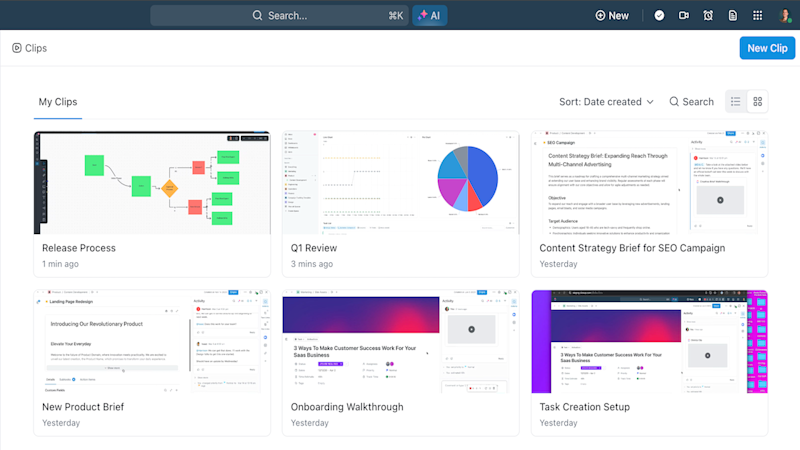
Task: Click the New Clip button
Action: point(767,48)
